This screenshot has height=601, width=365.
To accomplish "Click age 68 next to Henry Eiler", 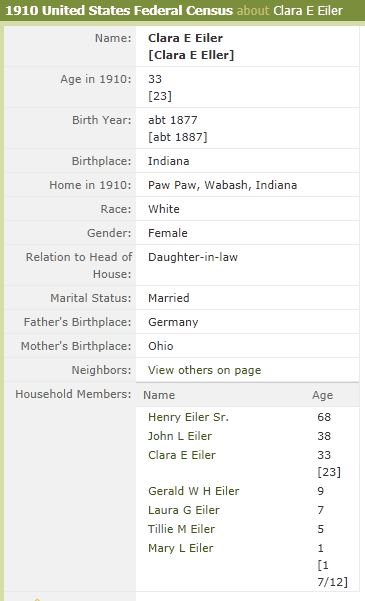I will tap(324, 417).
